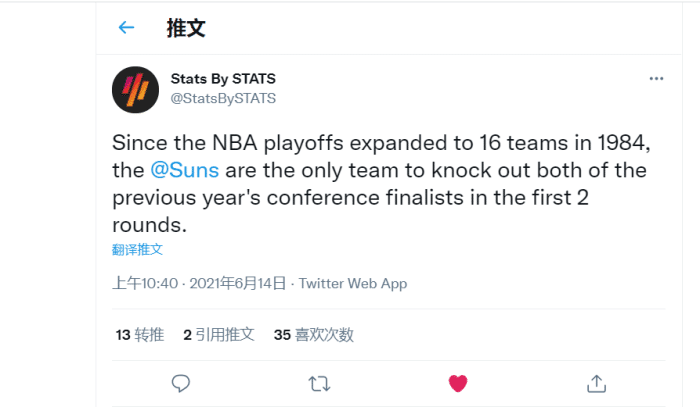View the 35 喜欢次数 likes list
The height and width of the screenshot is (407, 700).
[314, 335]
